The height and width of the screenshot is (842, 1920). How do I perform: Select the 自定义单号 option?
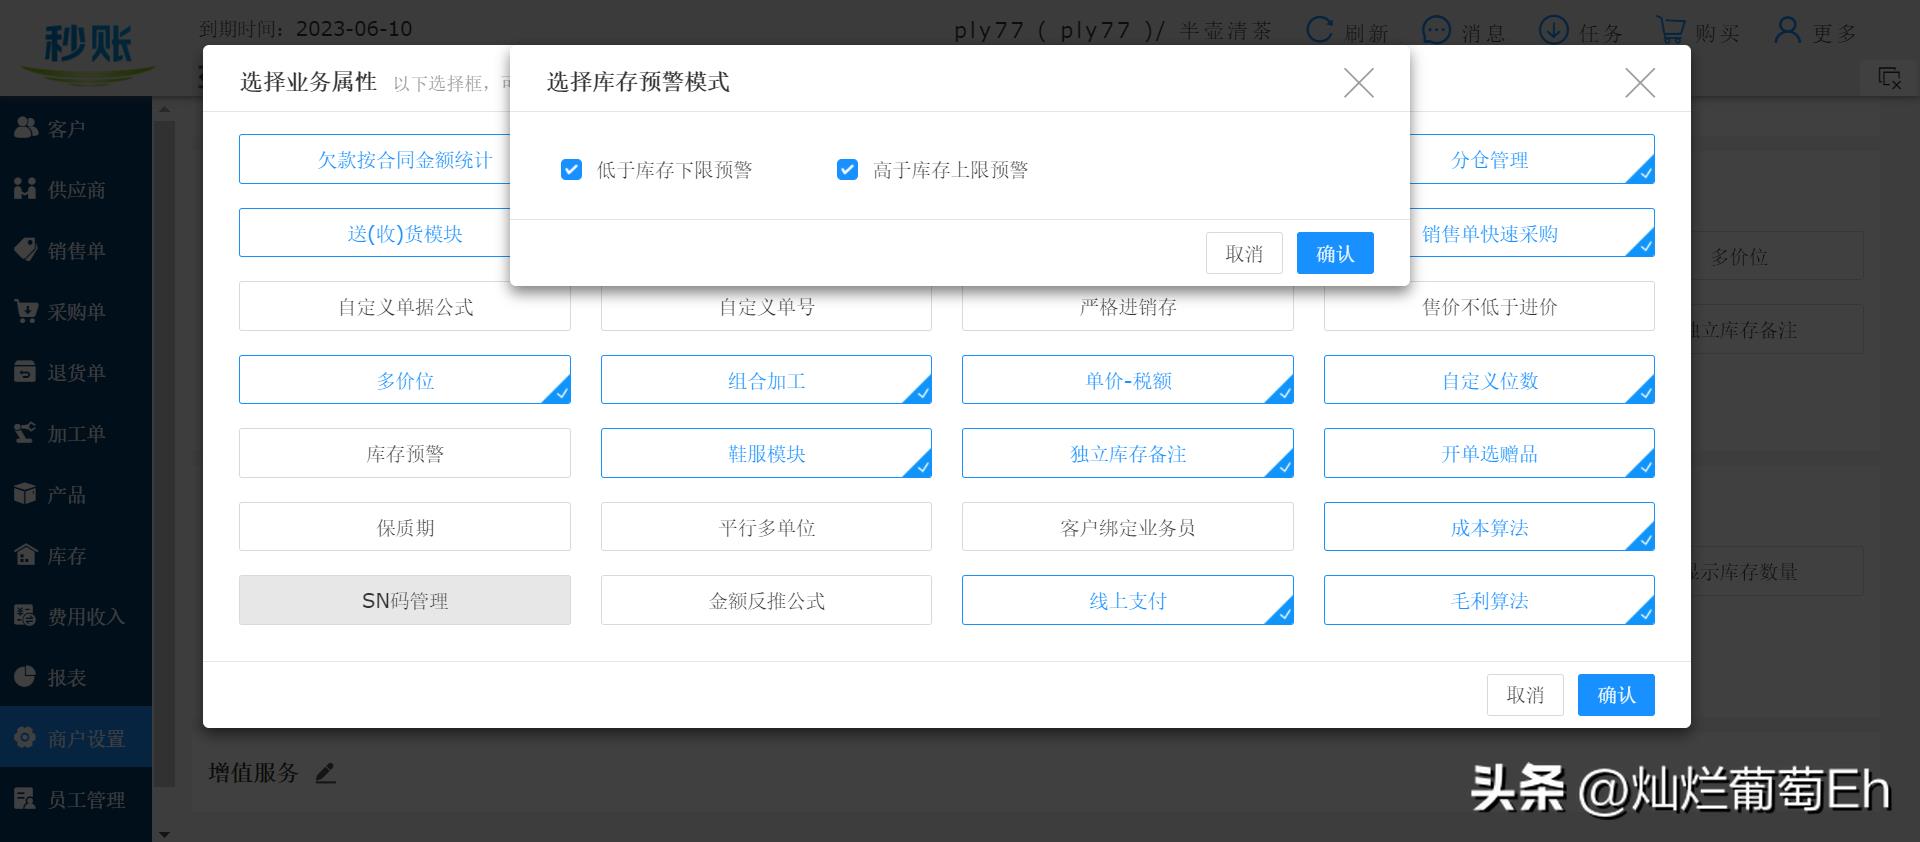[x=766, y=307]
